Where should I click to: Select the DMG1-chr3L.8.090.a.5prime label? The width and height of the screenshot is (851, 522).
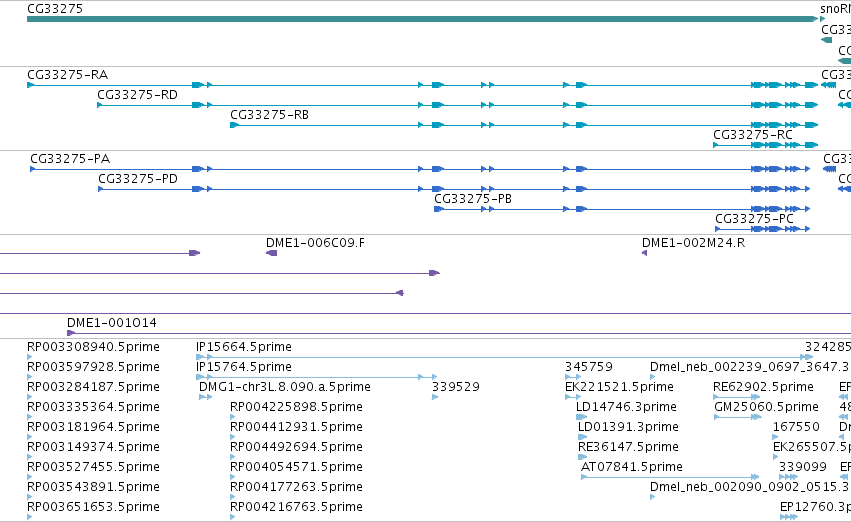[285, 387]
